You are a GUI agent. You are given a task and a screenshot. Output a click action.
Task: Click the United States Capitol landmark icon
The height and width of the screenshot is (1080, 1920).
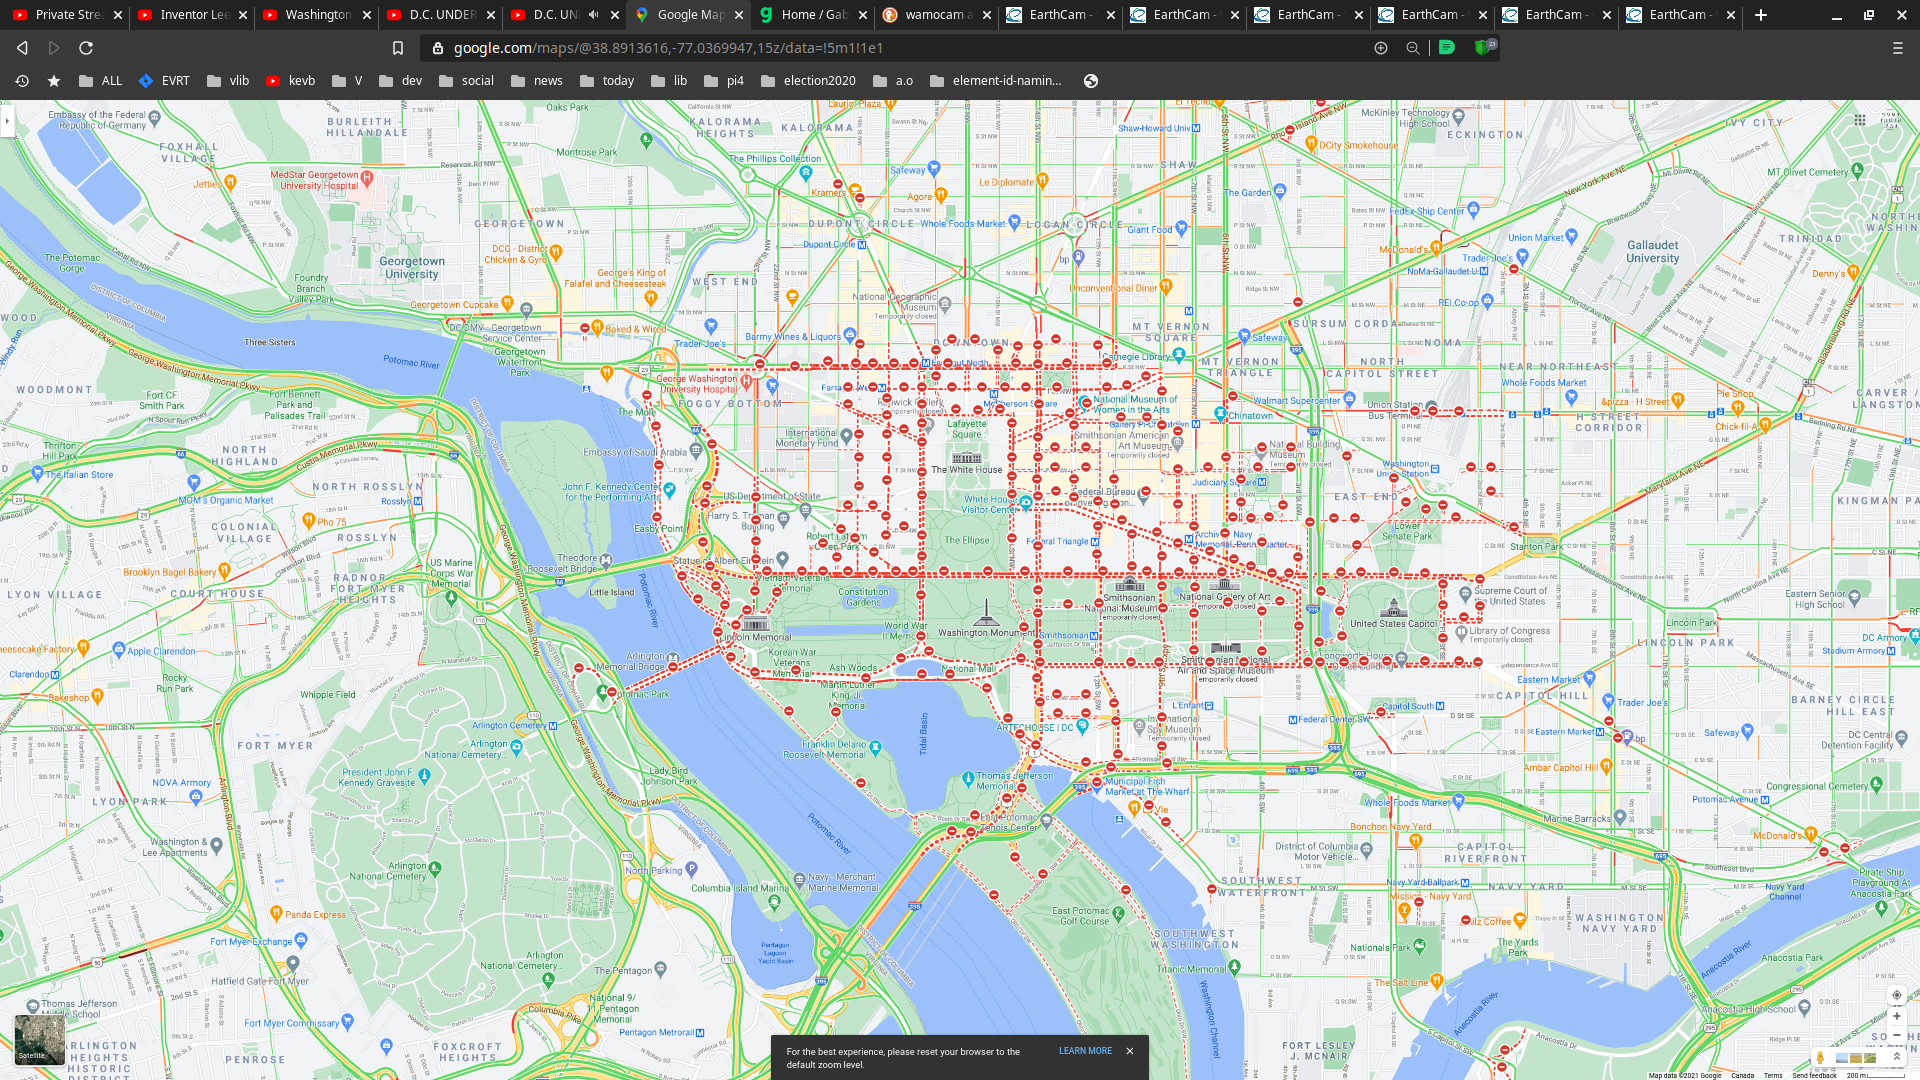click(x=1393, y=608)
